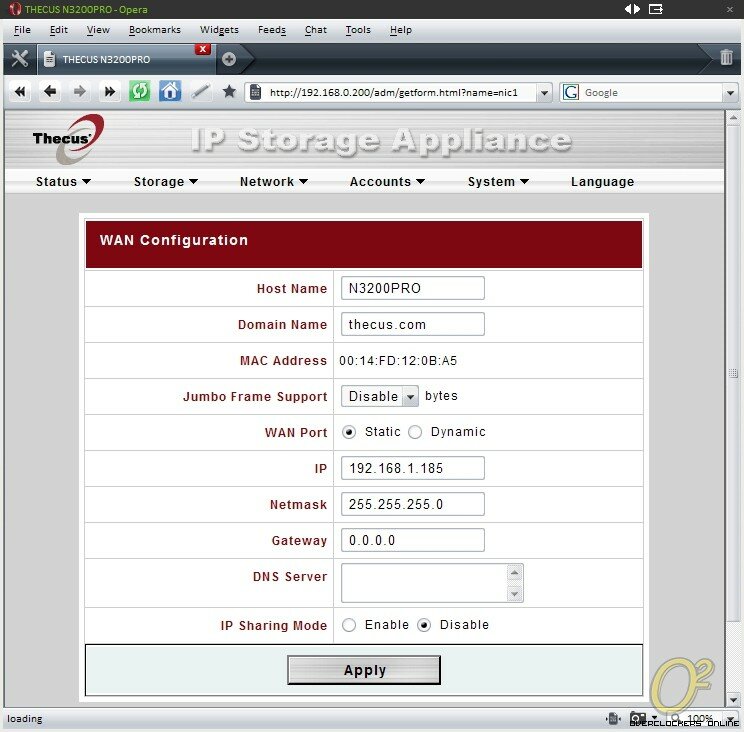744x732 pixels.
Task: Reload the page with green refresh icon
Action: (140, 91)
